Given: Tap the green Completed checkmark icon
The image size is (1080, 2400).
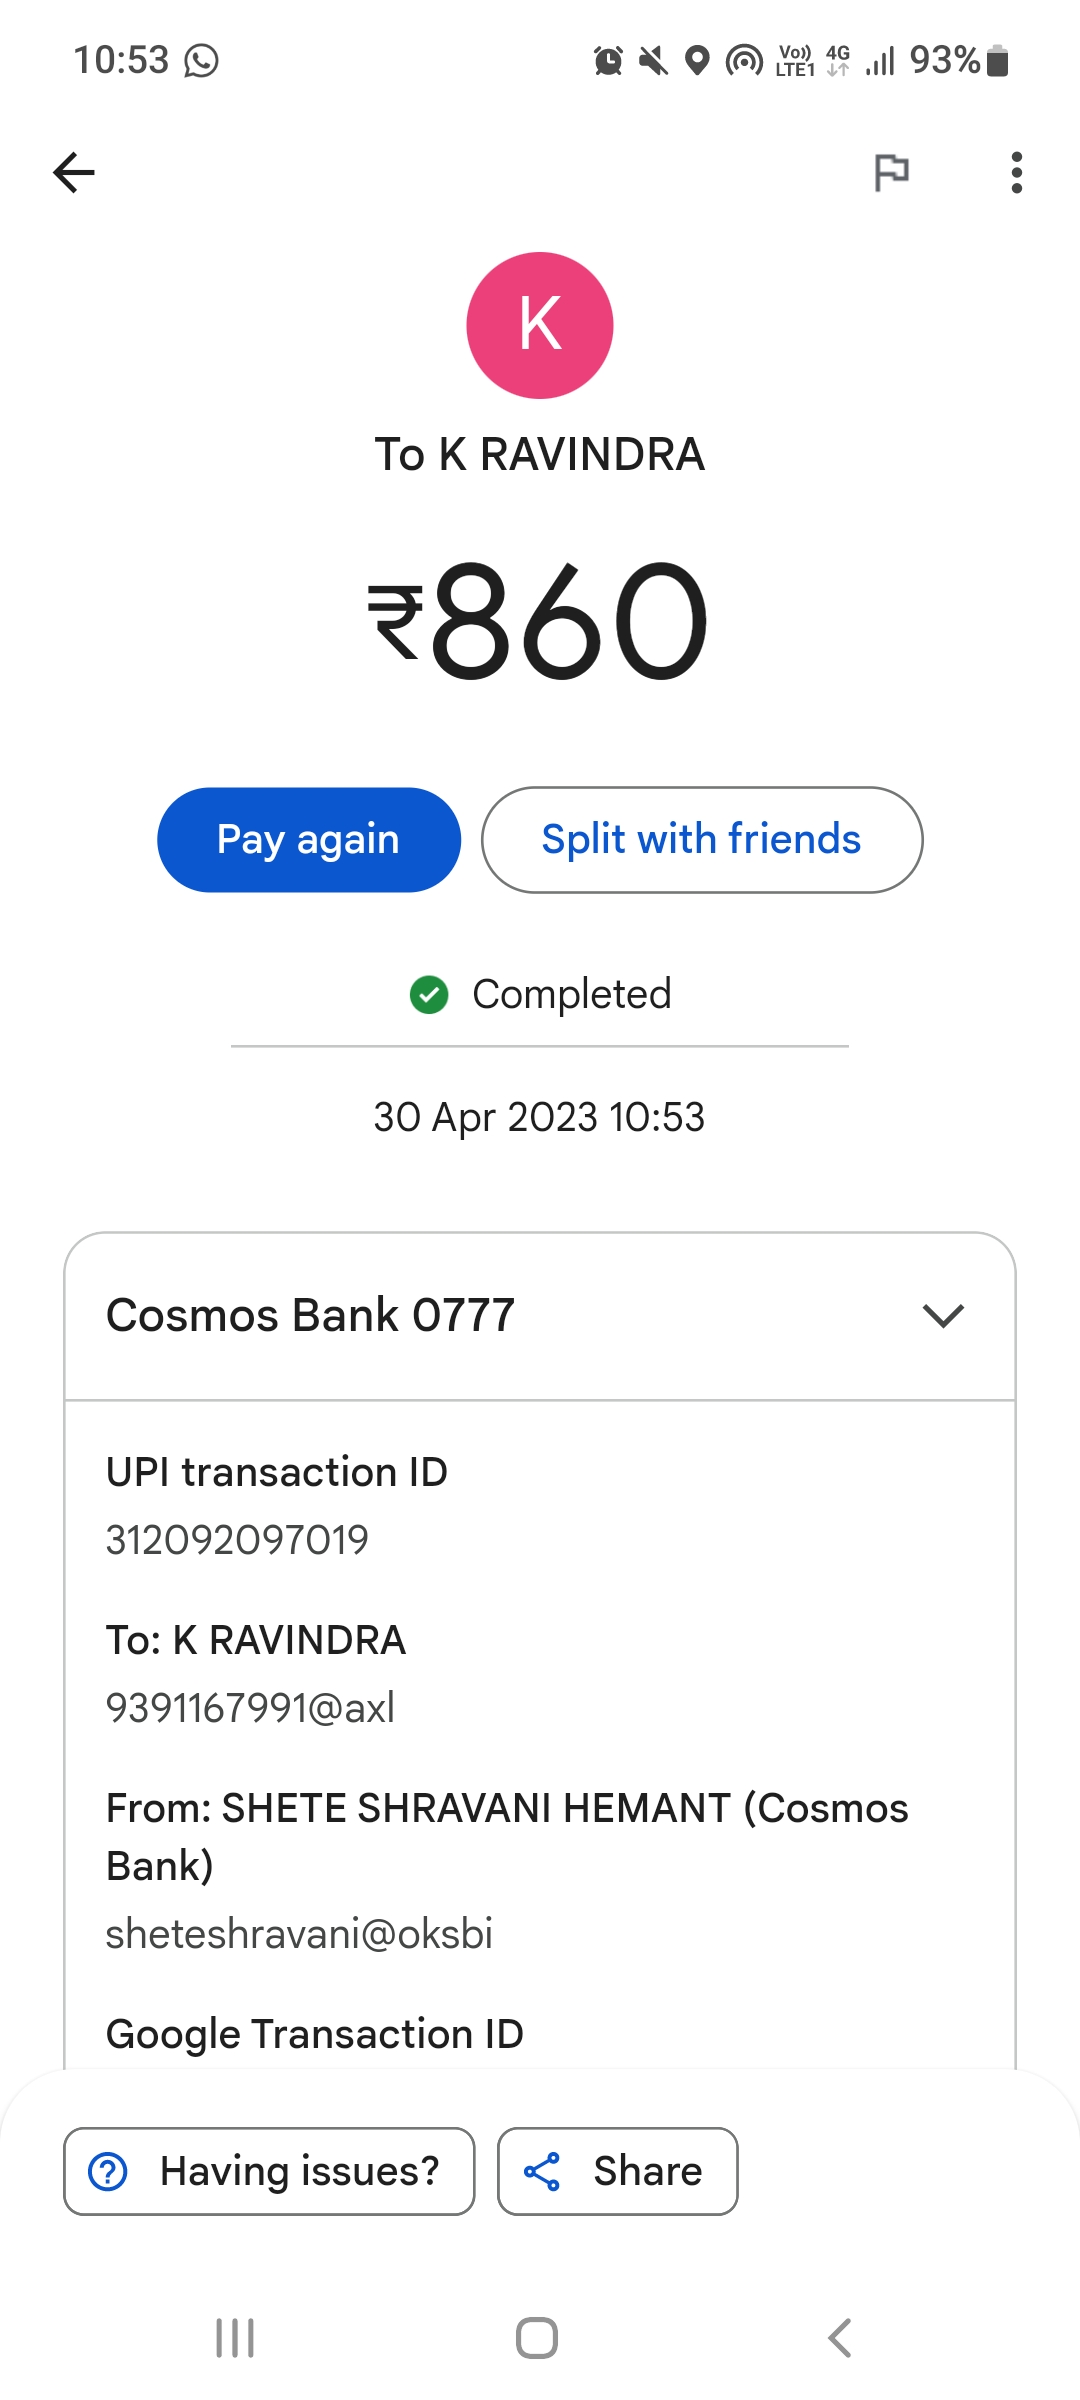Looking at the screenshot, I should 429,995.
